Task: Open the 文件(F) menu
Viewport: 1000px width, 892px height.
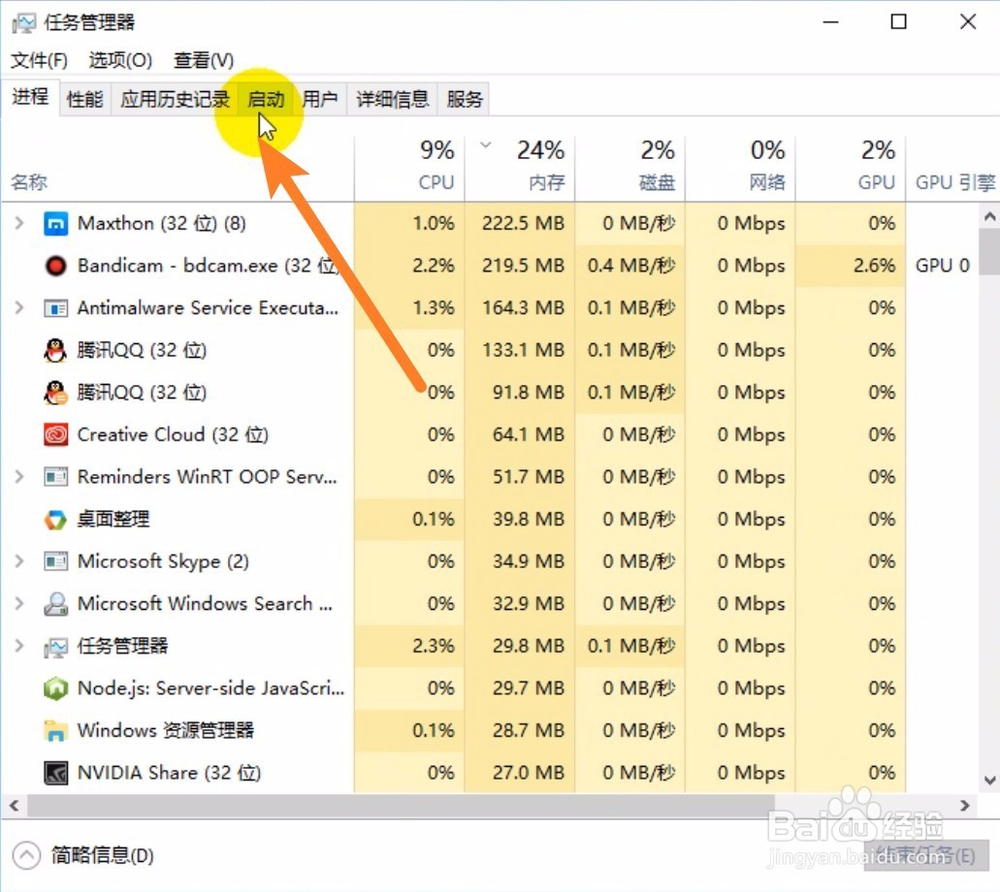Action: pyautogui.click(x=39, y=61)
